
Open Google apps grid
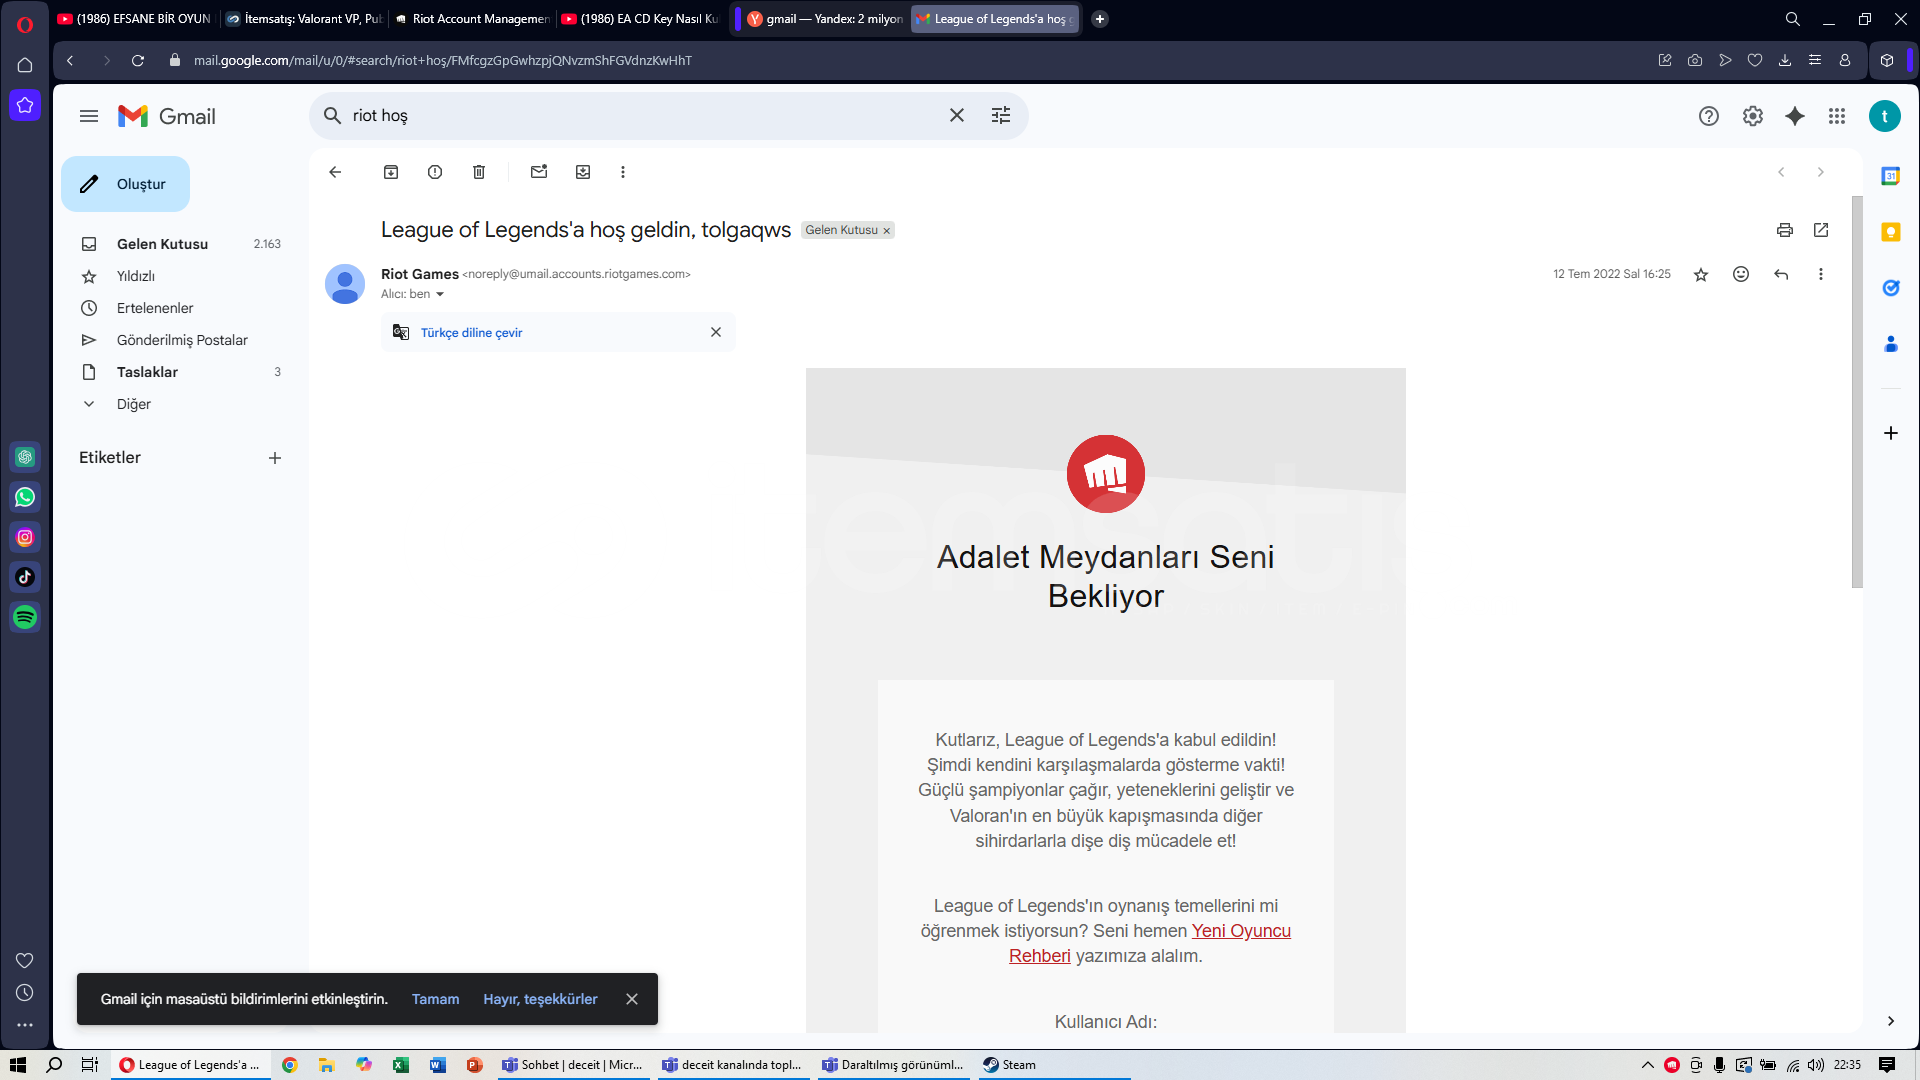[1837, 116]
